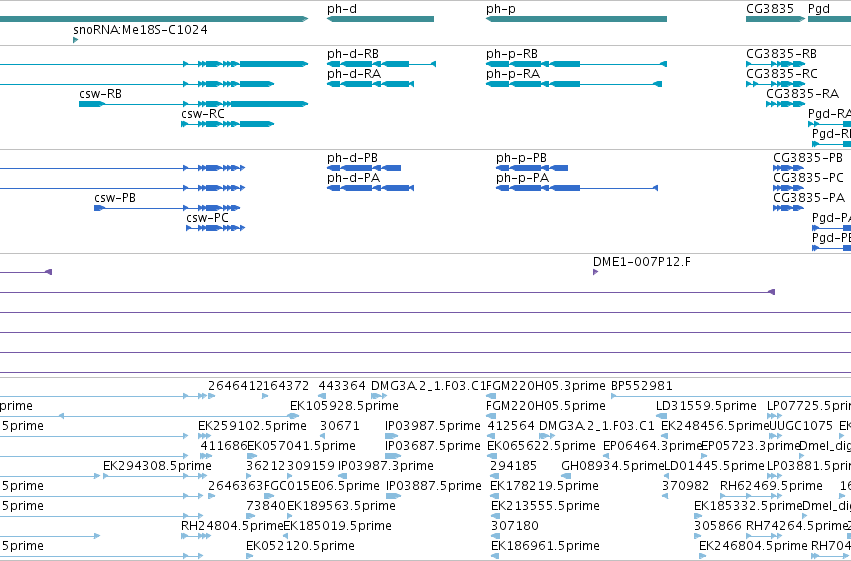Choose the EK052120.5prime EST
The image size is (851, 561).
click(300, 546)
